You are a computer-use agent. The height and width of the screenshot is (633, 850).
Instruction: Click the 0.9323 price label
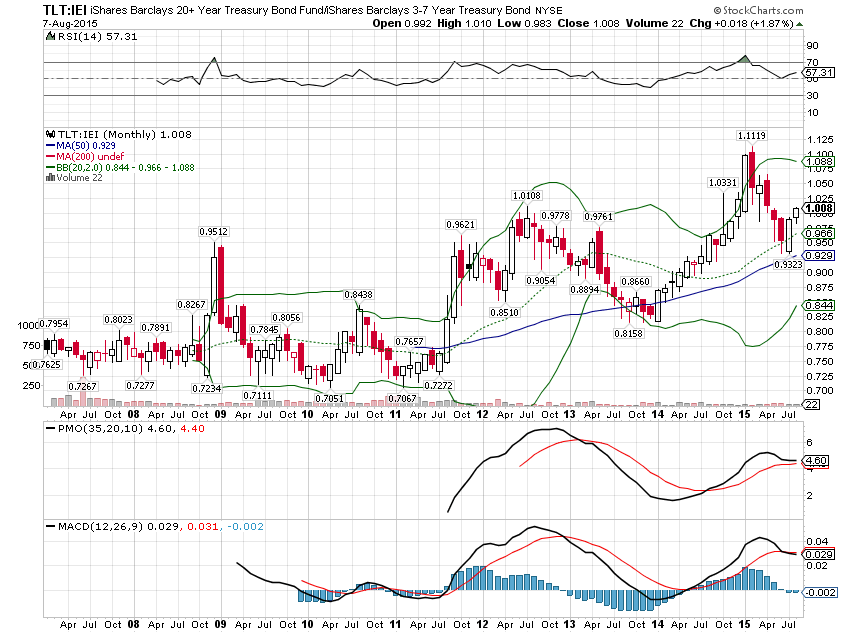click(x=788, y=264)
